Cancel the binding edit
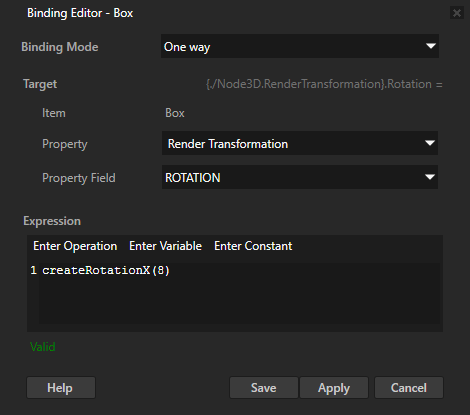 click(409, 388)
